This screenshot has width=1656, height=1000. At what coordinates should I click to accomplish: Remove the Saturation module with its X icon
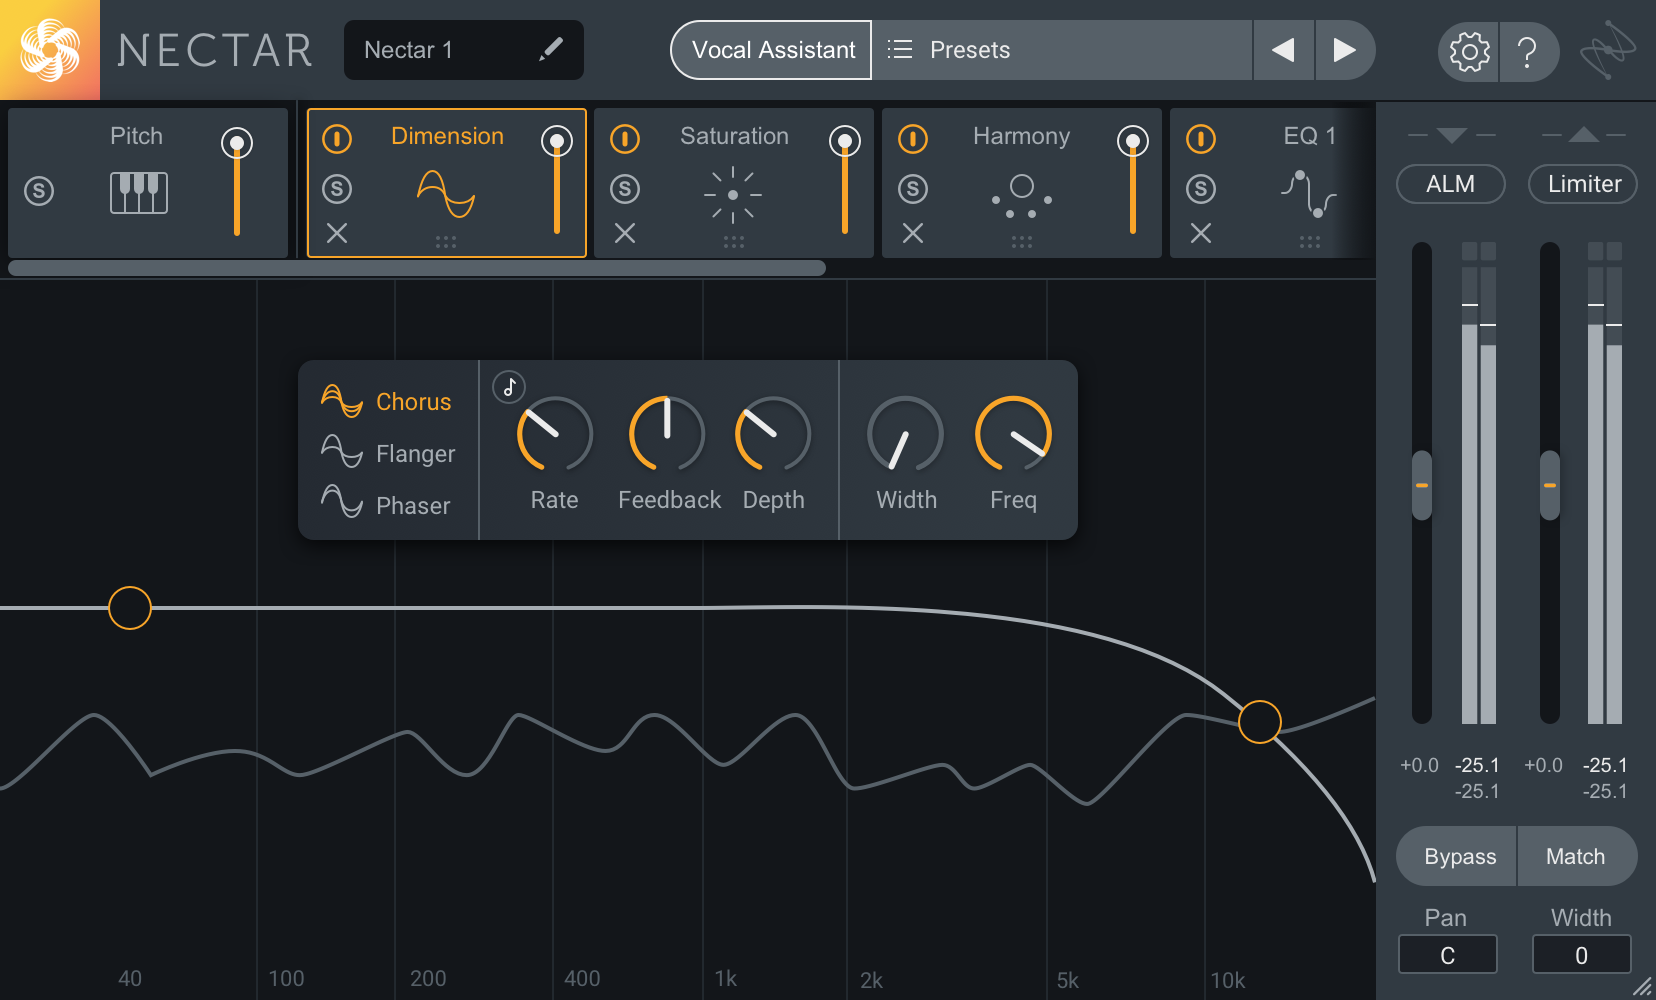pos(625,233)
